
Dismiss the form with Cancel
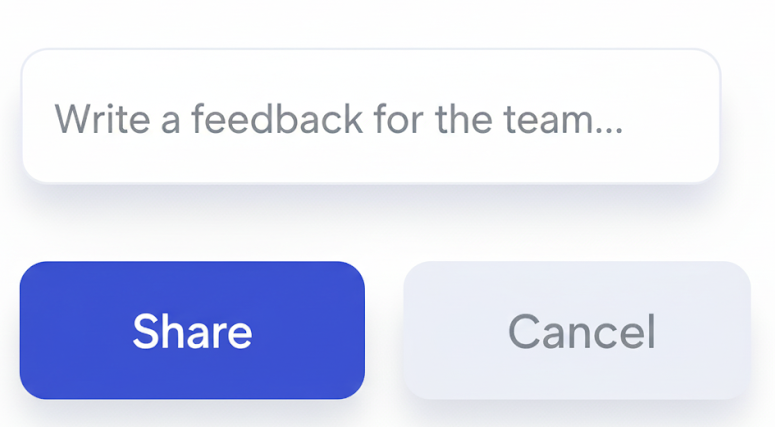tap(577, 331)
